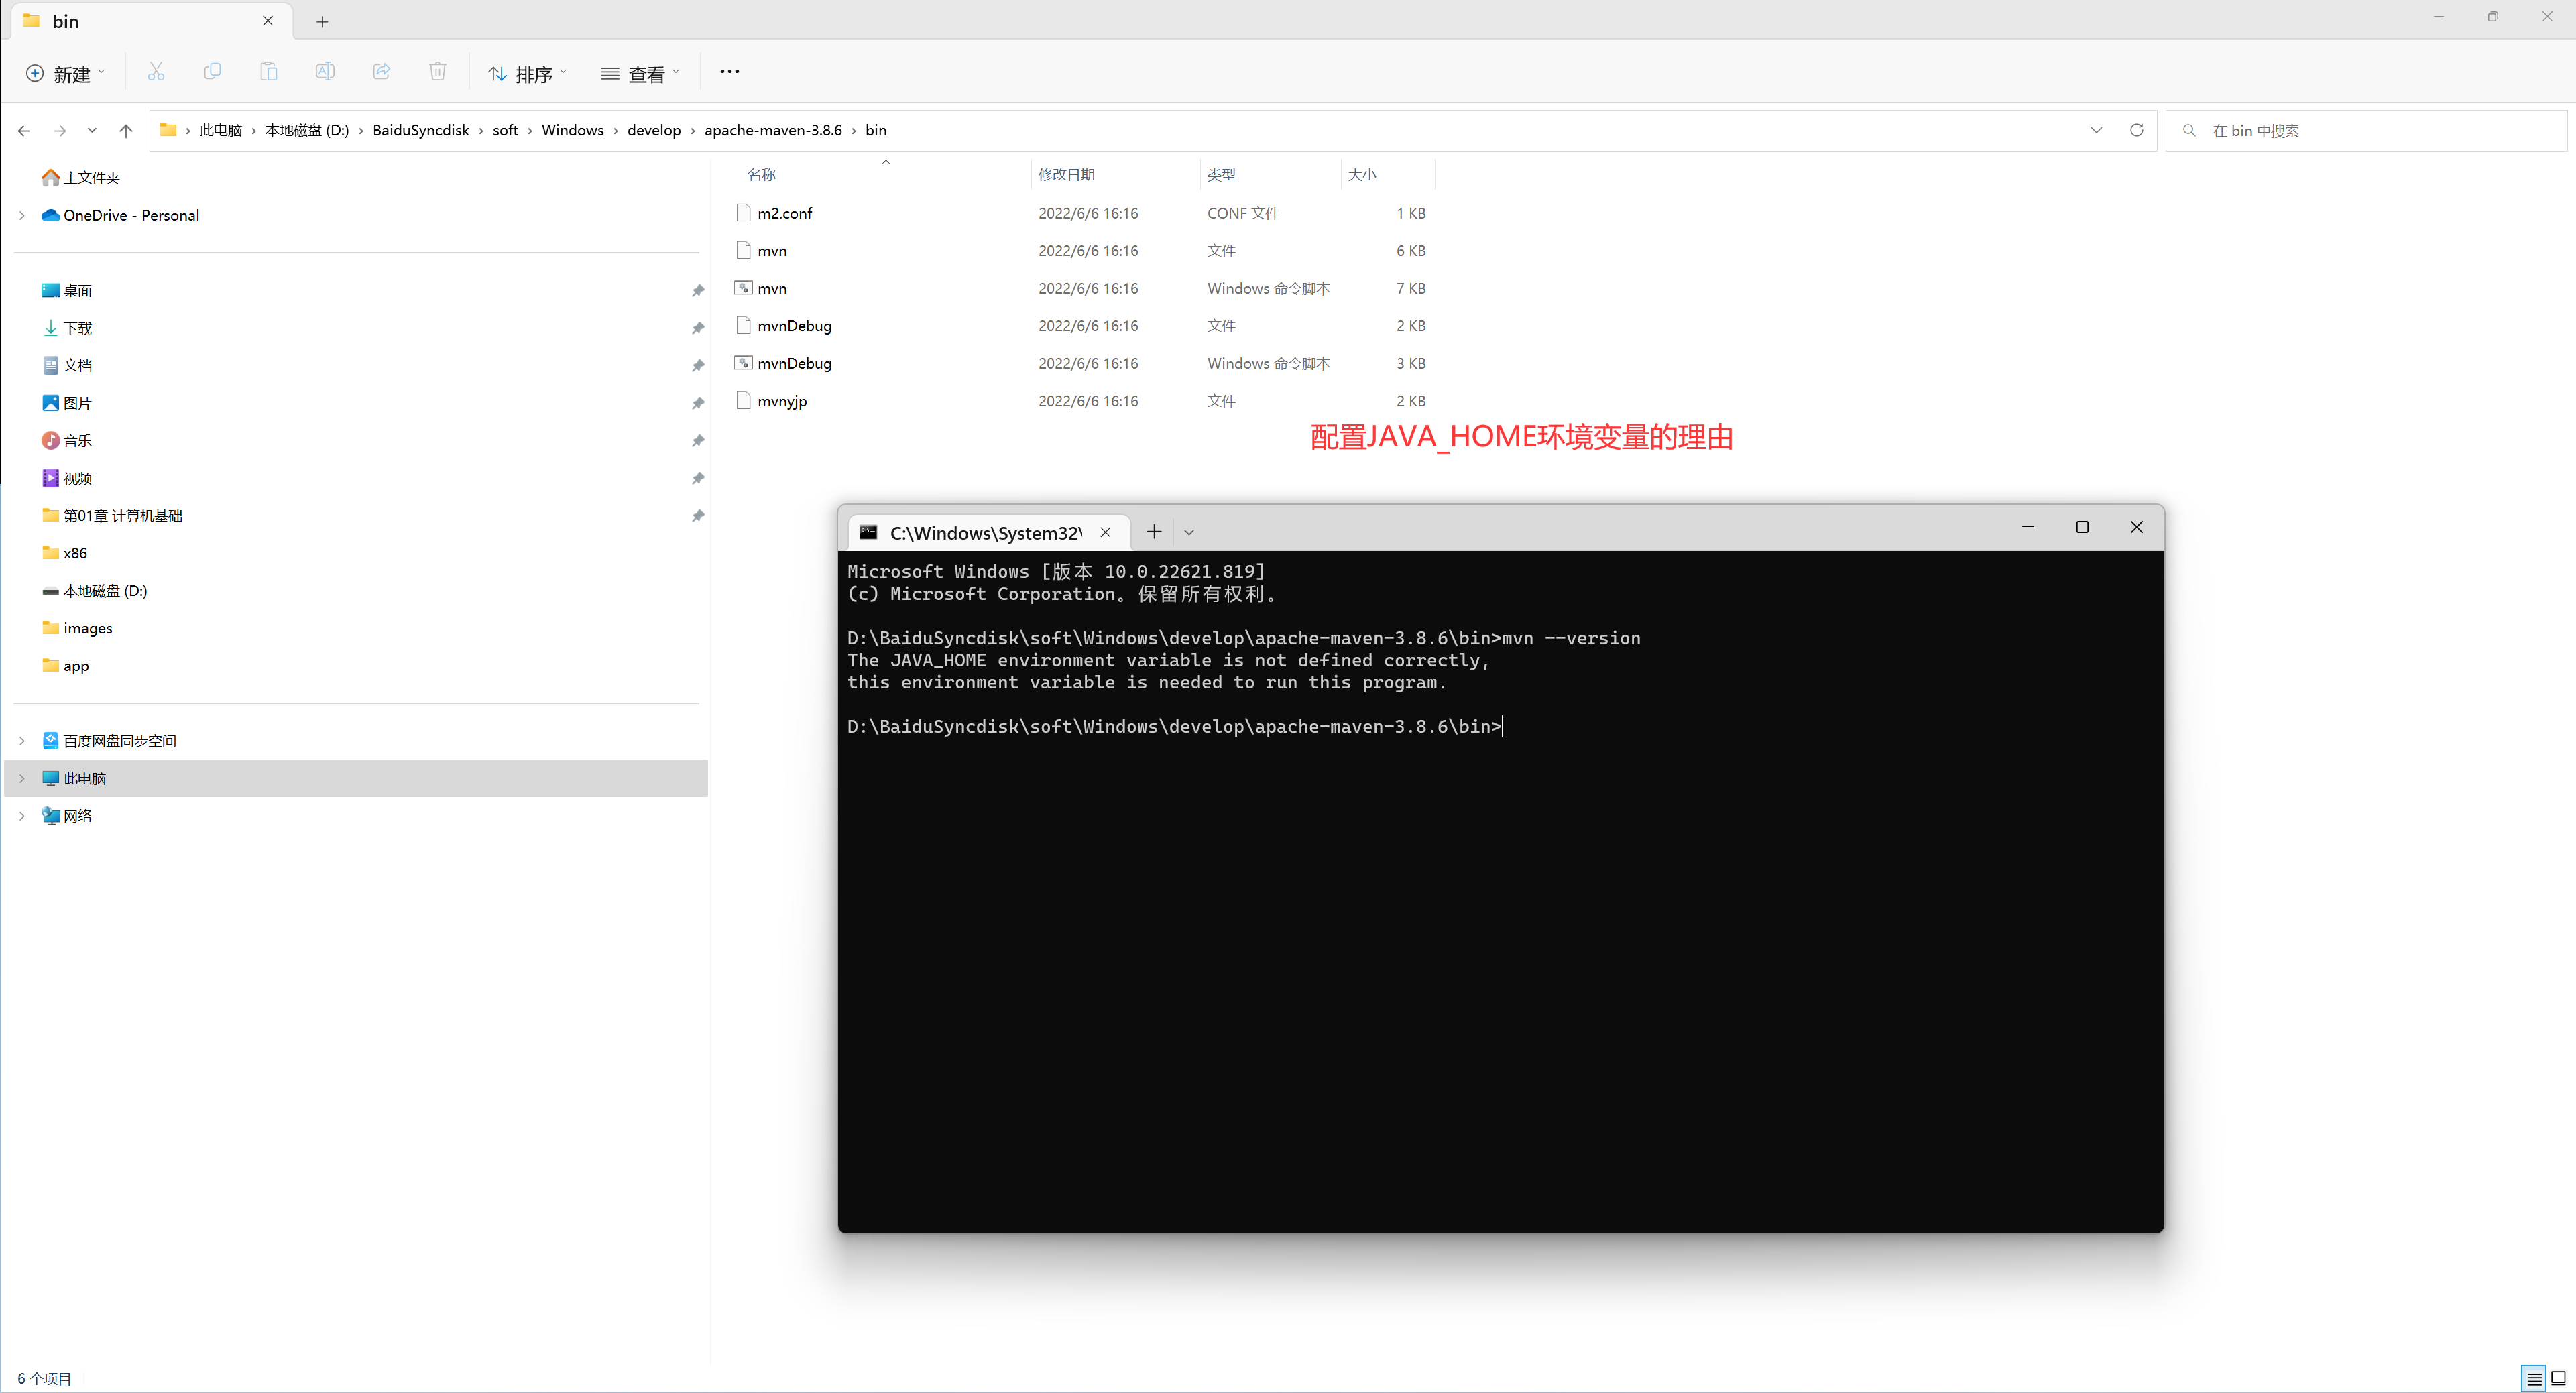Click the Delete trash icon
This screenshot has width=2576, height=1393.
pos(437,72)
